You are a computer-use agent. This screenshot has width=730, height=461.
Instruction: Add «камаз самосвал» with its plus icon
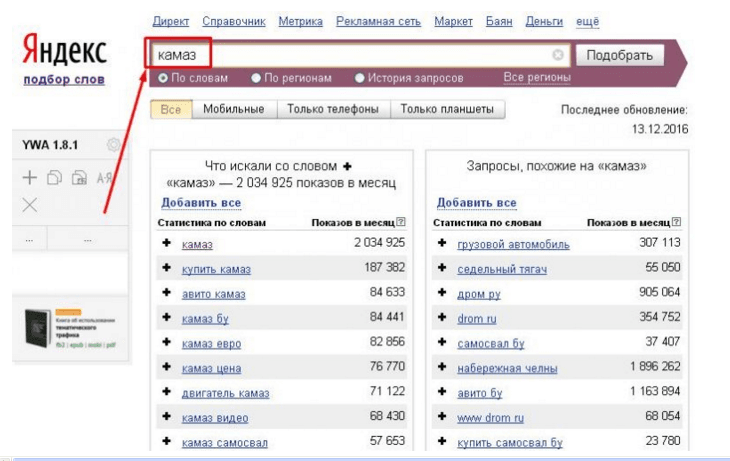(167, 441)
